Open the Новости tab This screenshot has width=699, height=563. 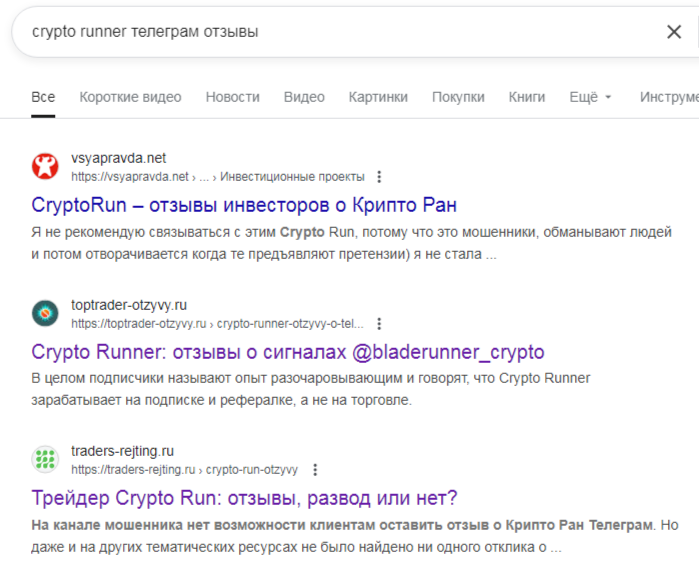tap(232, 97)
